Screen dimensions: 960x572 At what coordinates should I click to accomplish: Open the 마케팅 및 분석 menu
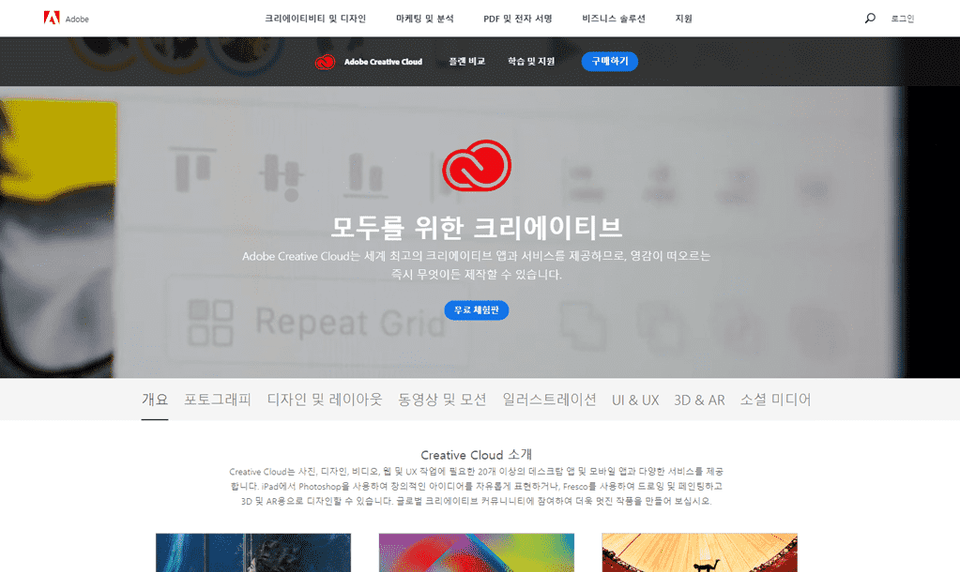pyautogui.click(x=424, y=18)
